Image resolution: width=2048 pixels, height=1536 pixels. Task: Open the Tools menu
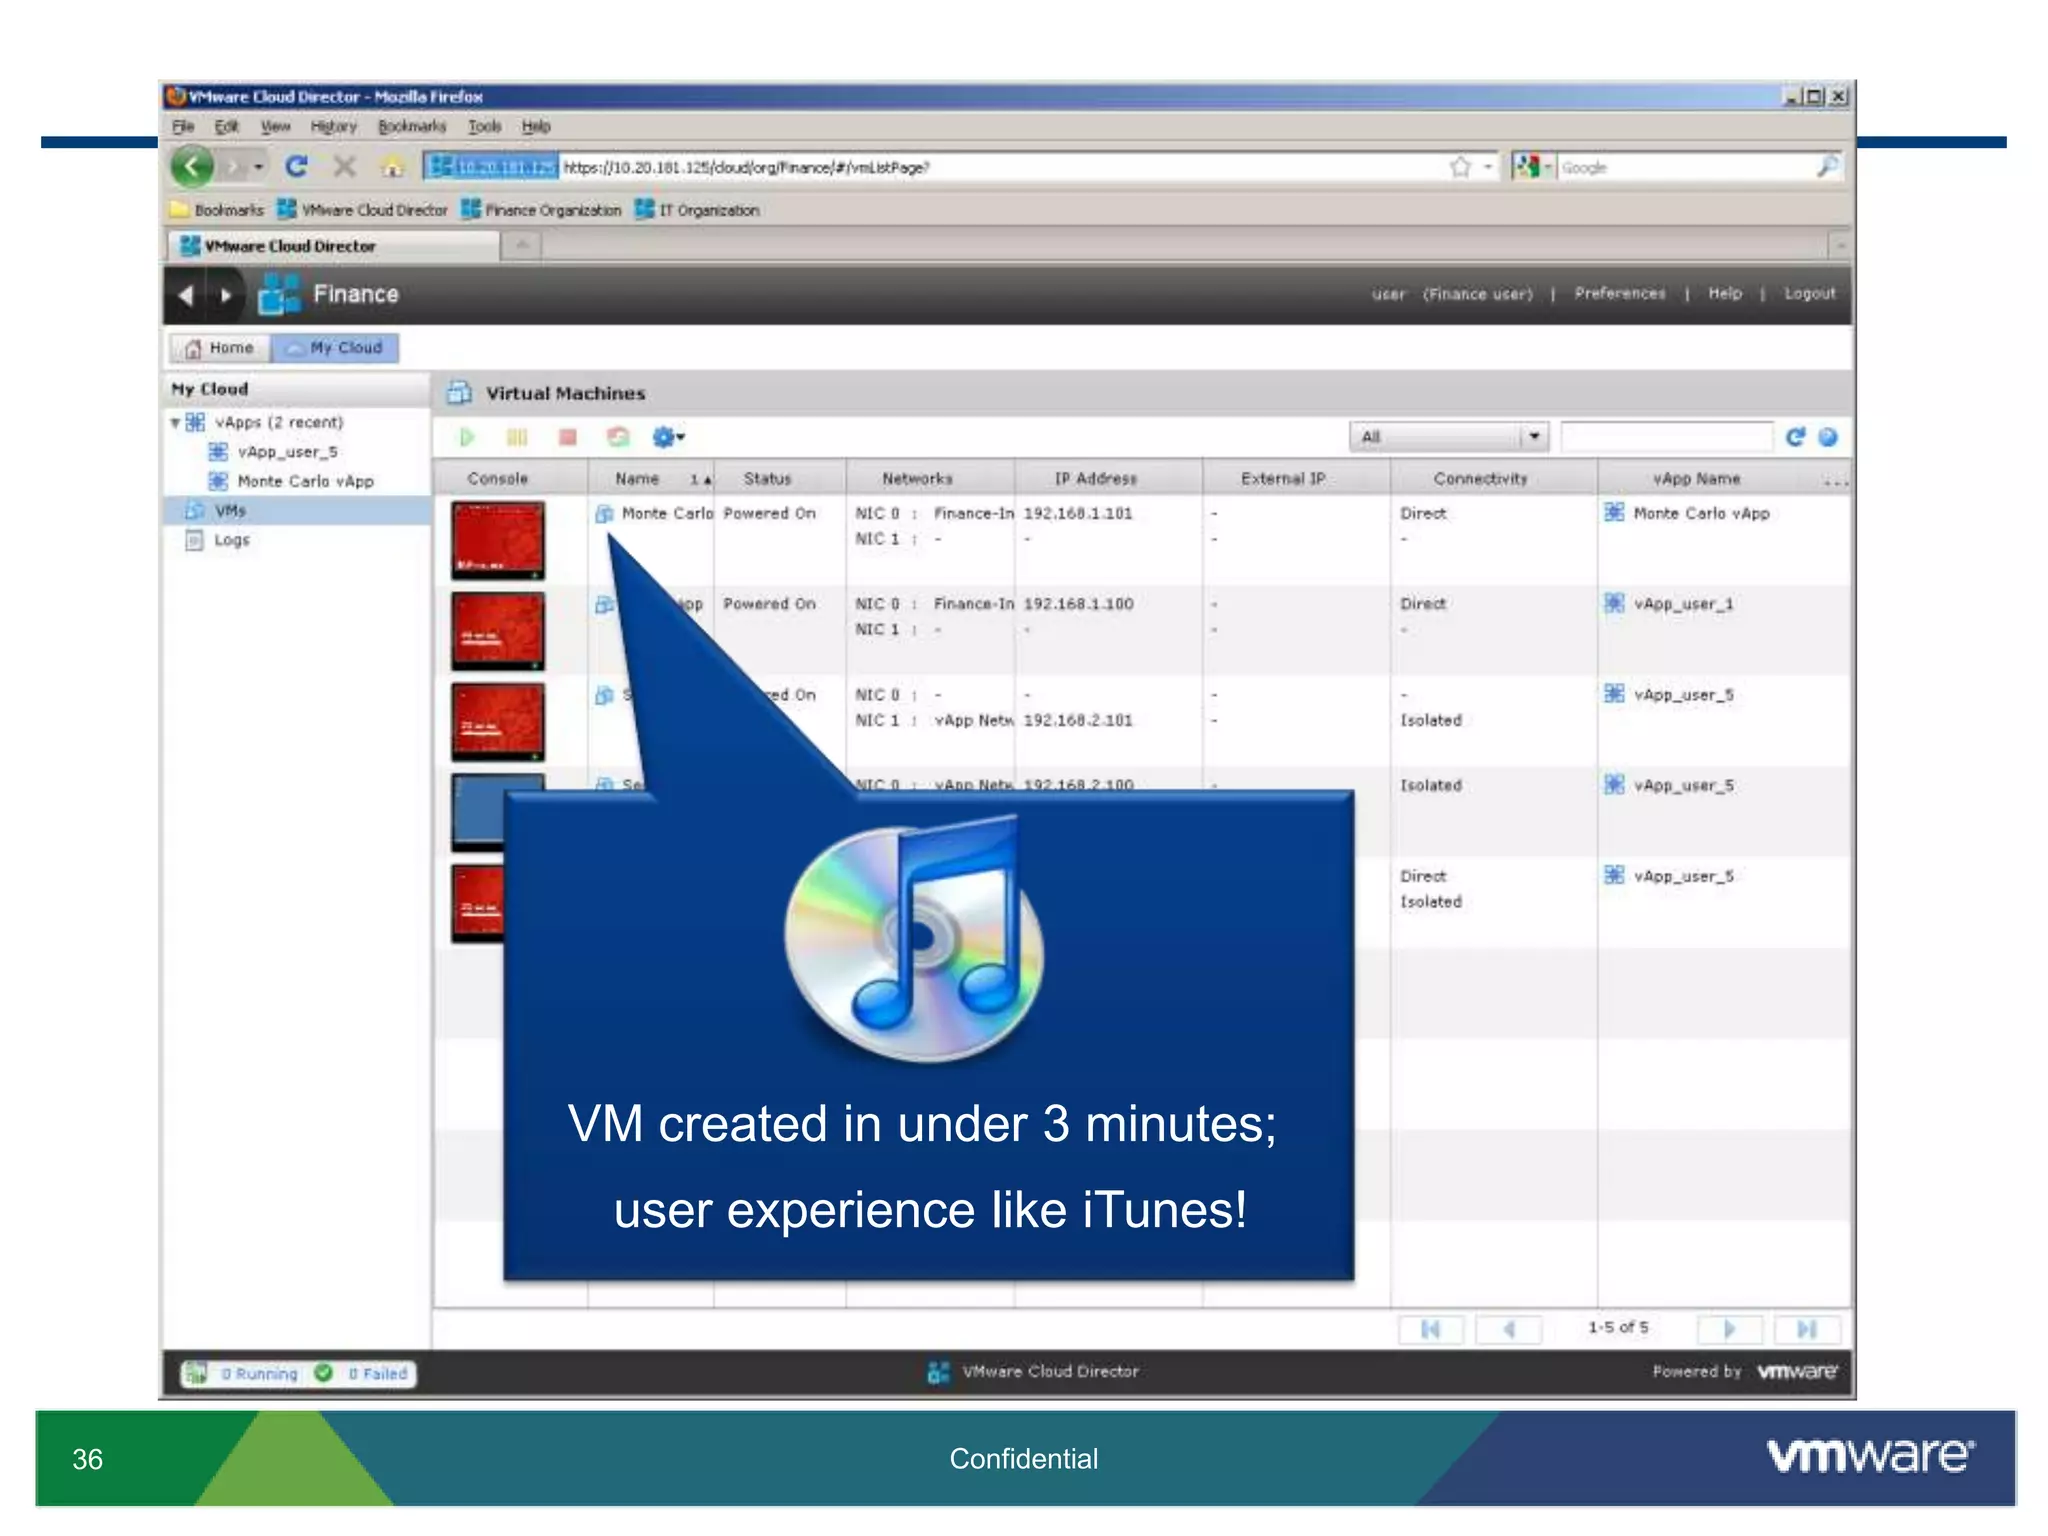[x=485, y=127]
